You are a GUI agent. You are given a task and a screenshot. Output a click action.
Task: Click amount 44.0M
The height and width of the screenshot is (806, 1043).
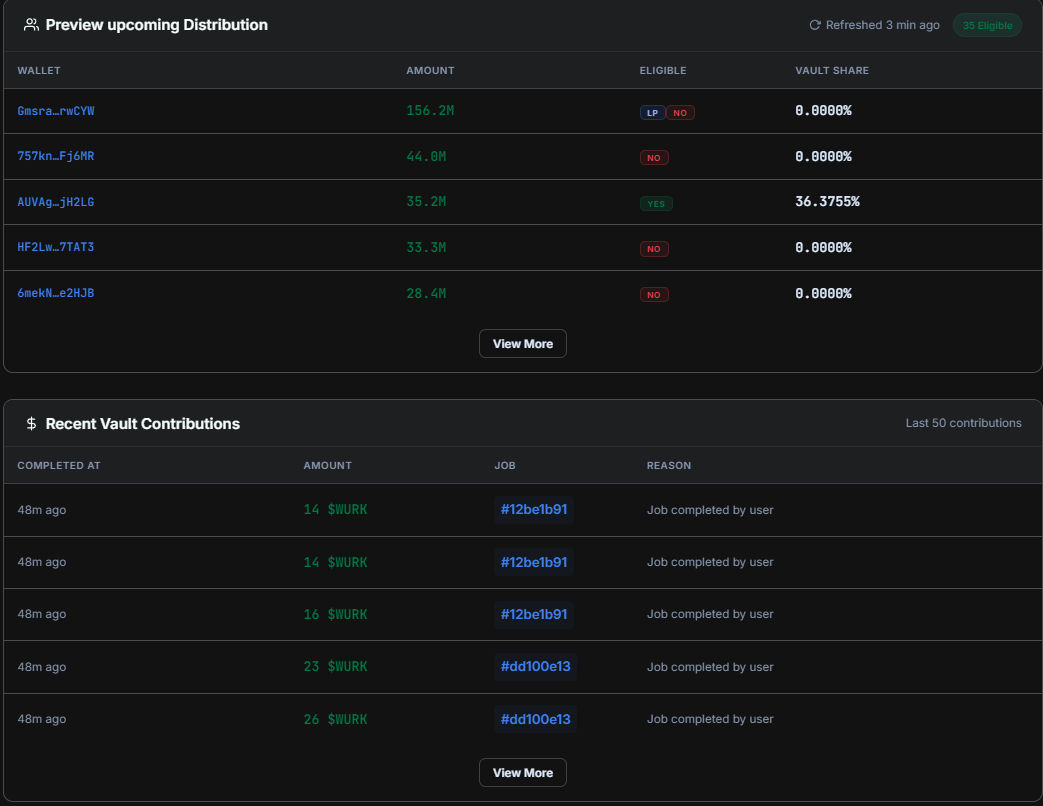click(x=426, y=156)
